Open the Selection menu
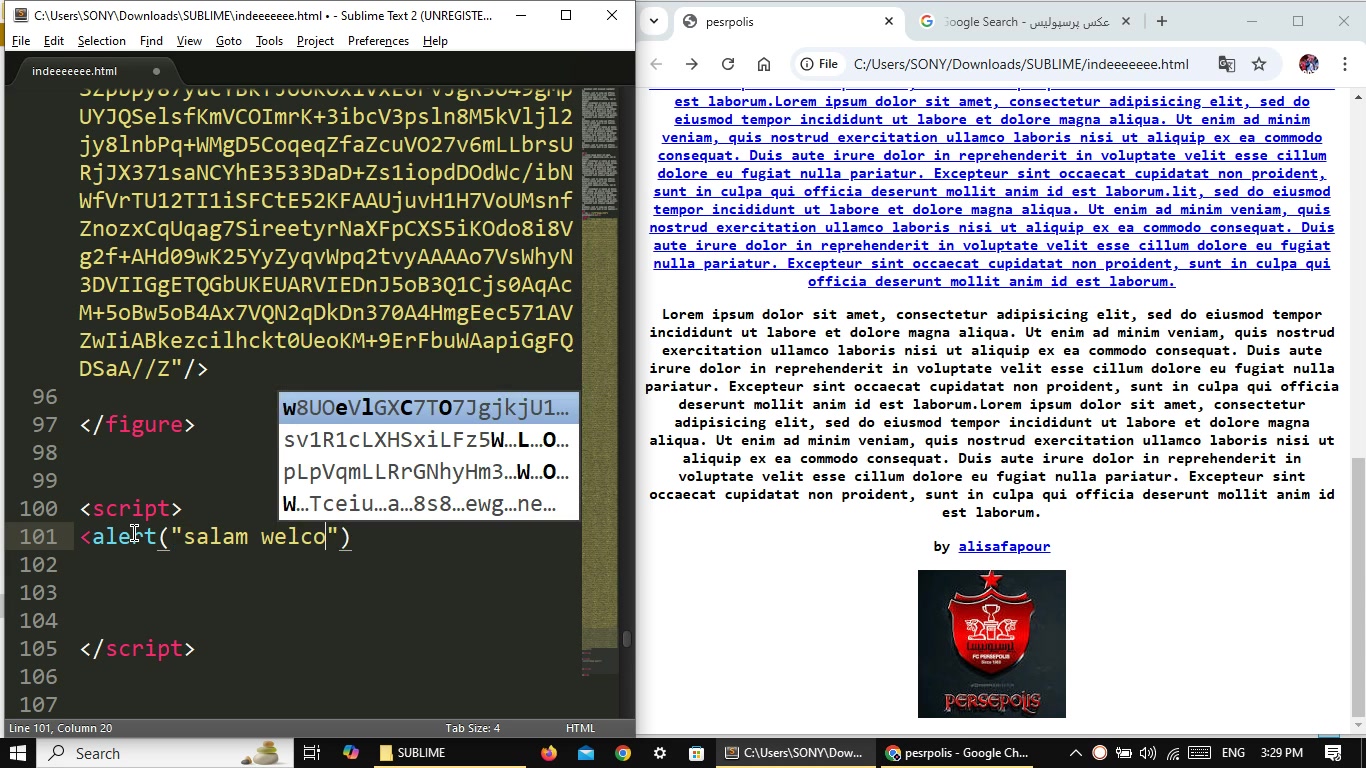The height and width of the screenshot is (768, 1366). (101, 41)
